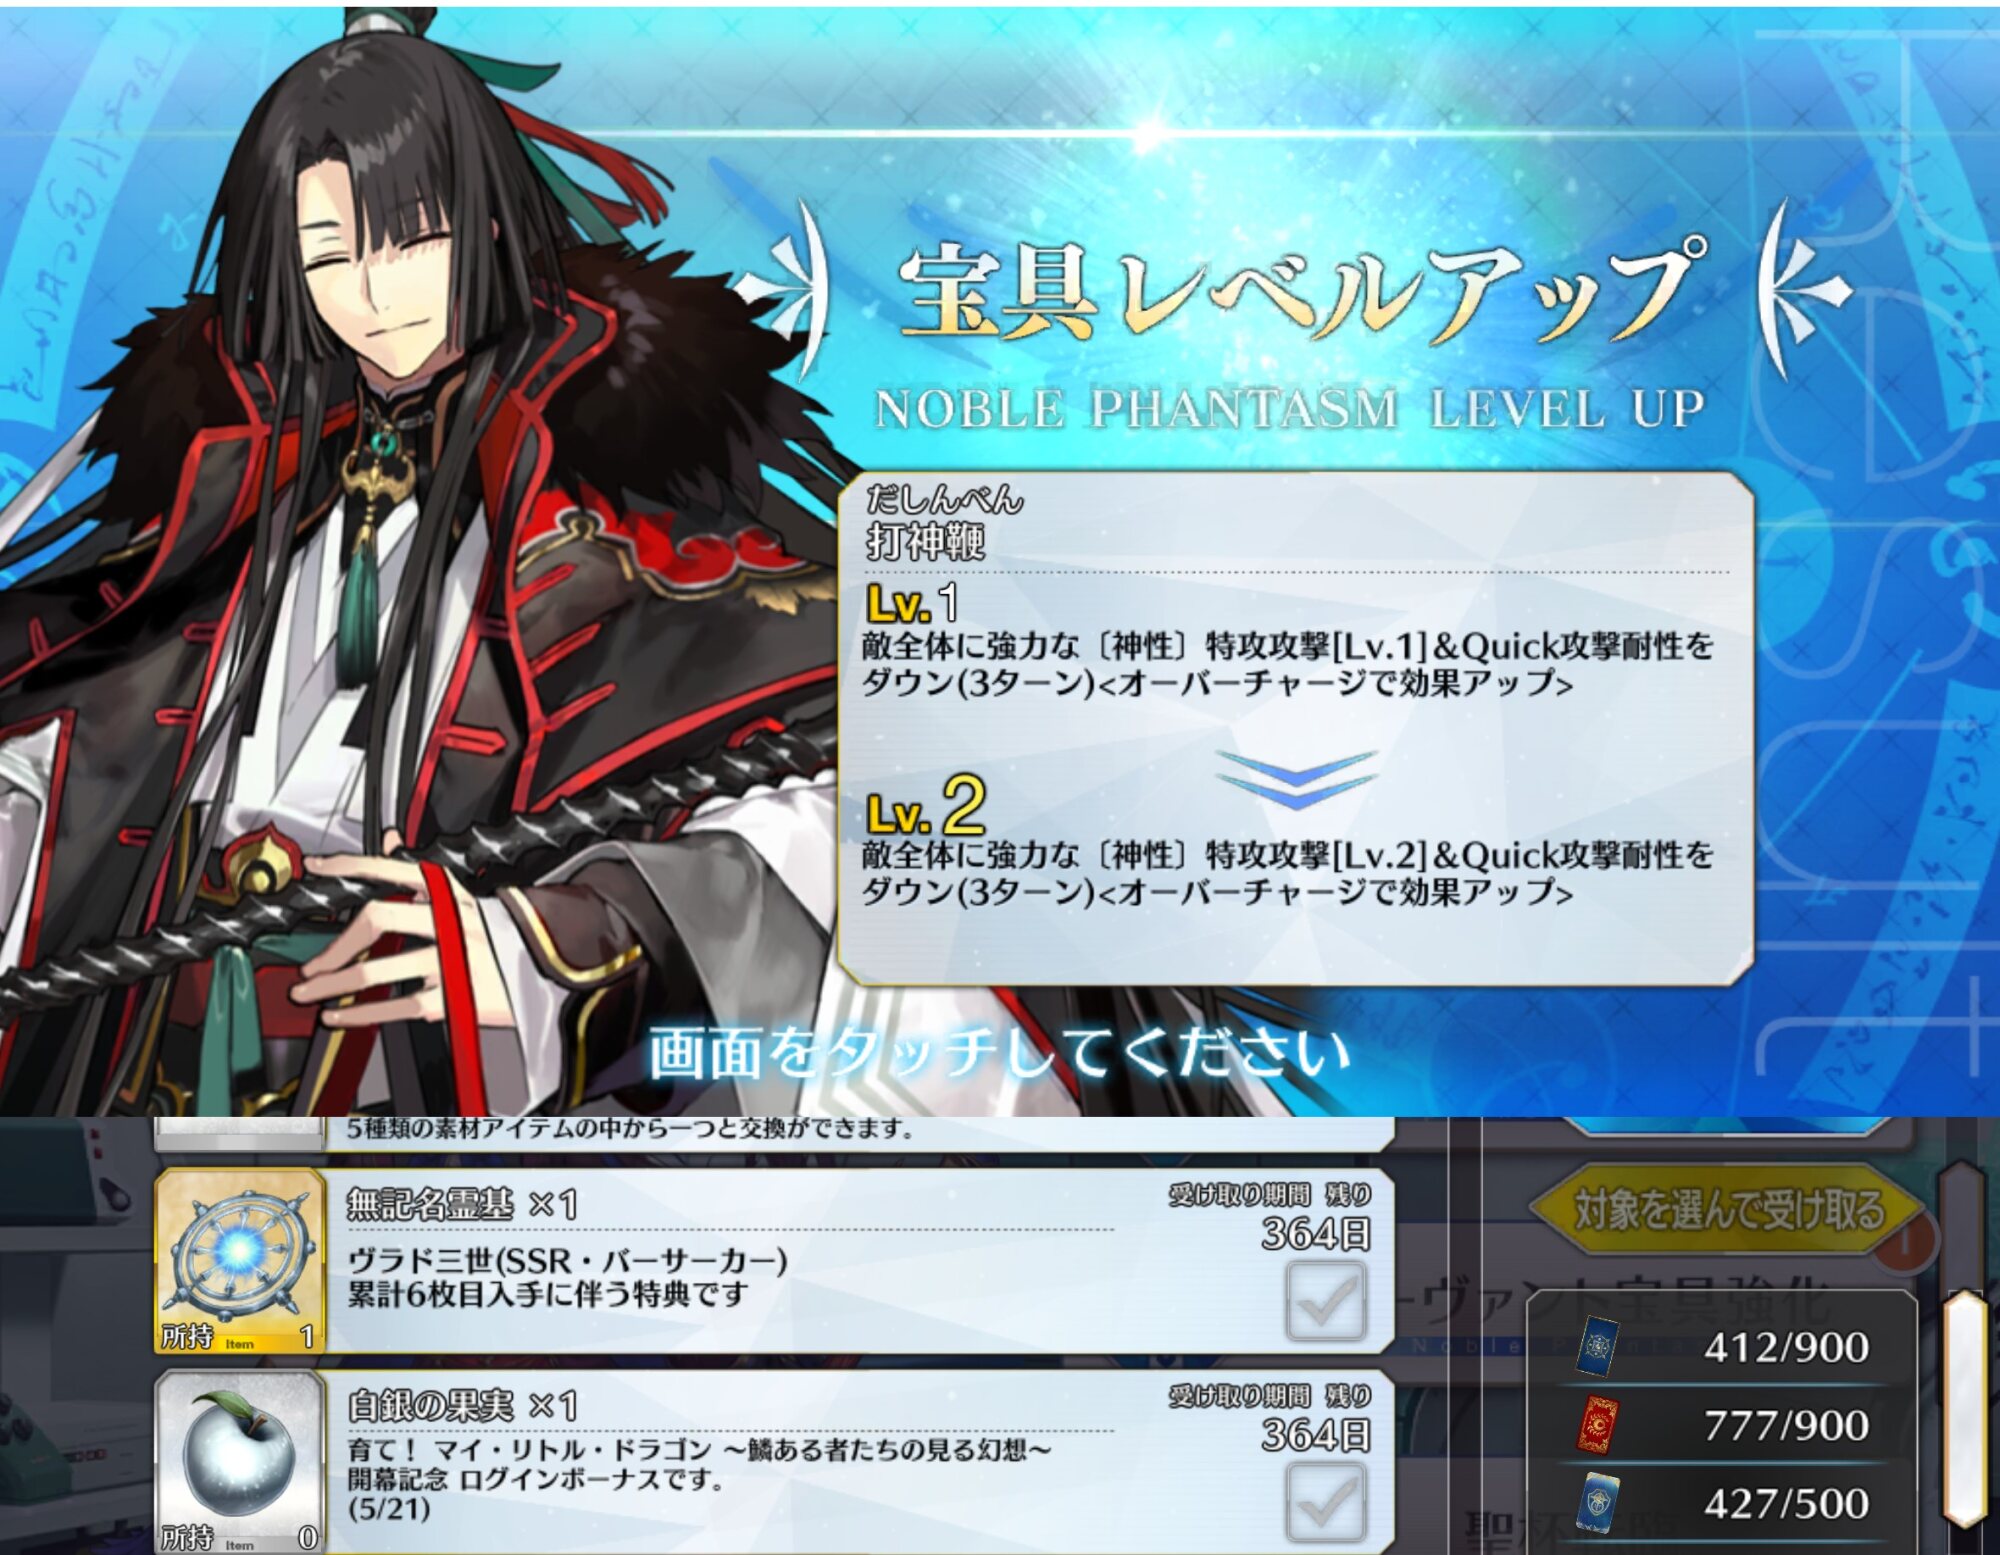The width and height of the screenshot is (2000, 1555).
Task: Tap the silver apple 白銀の果実 icon
Action: (240, 1462)
